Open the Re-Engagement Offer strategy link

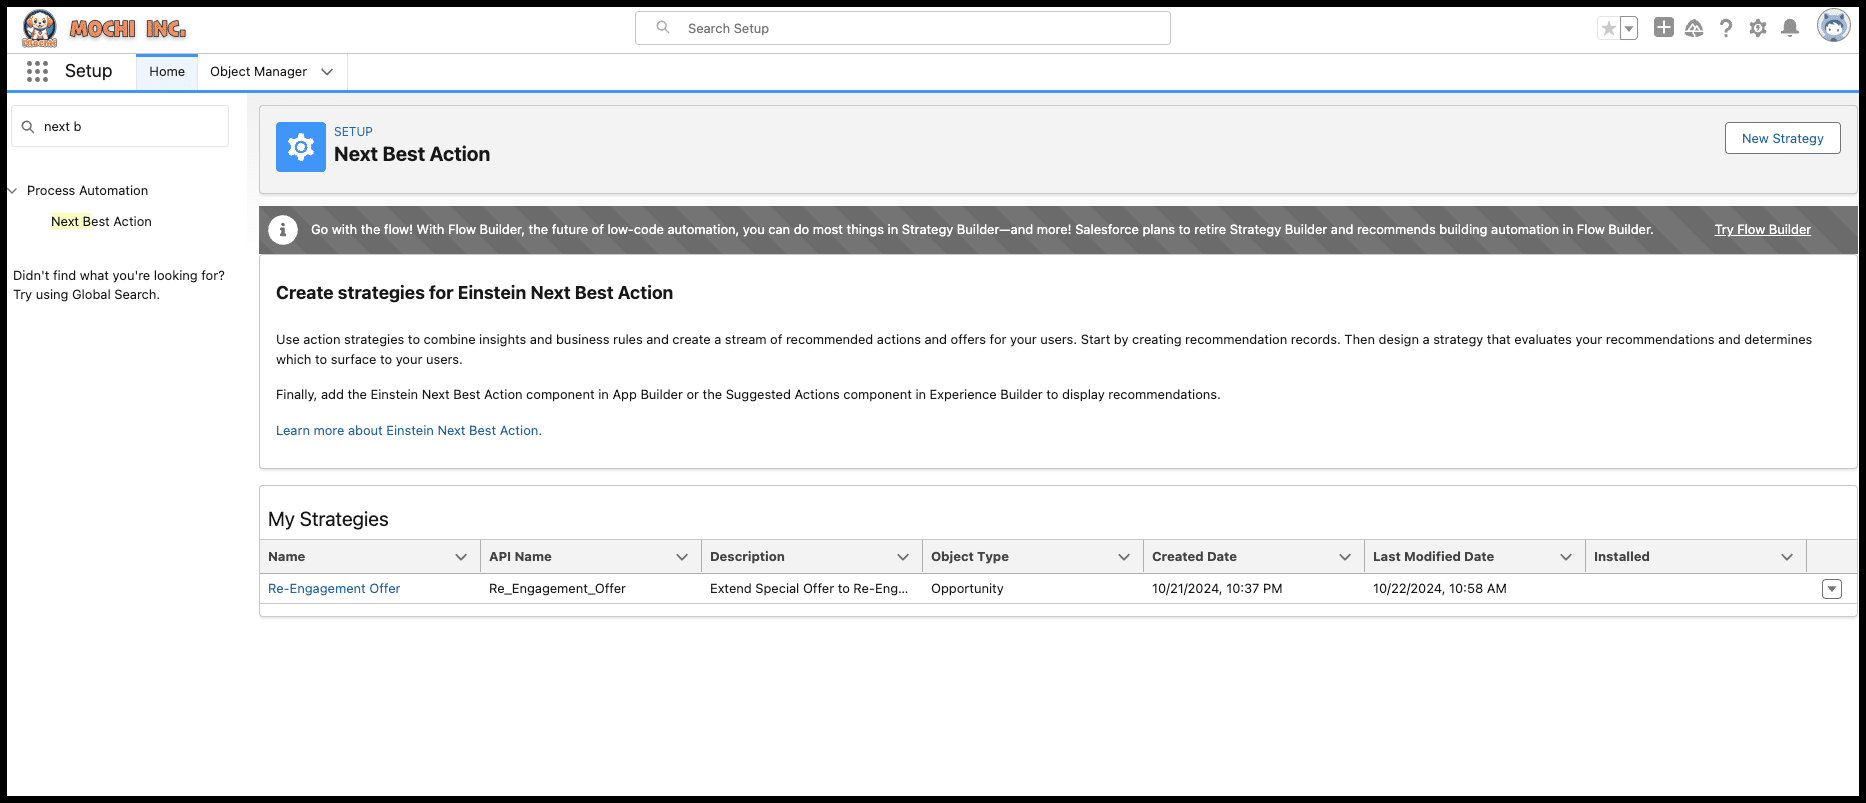pyautogui.click(x=334, y=589)
